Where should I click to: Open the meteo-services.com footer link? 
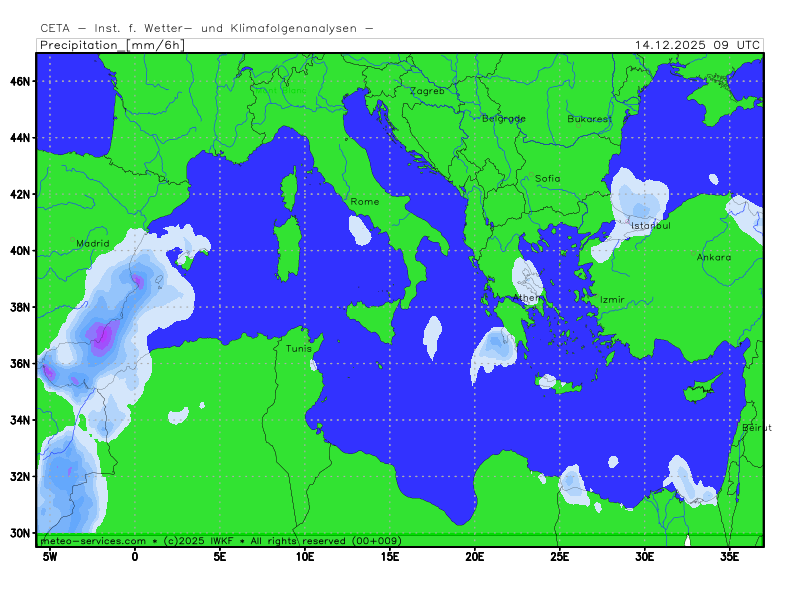click(x=93, y=540)
